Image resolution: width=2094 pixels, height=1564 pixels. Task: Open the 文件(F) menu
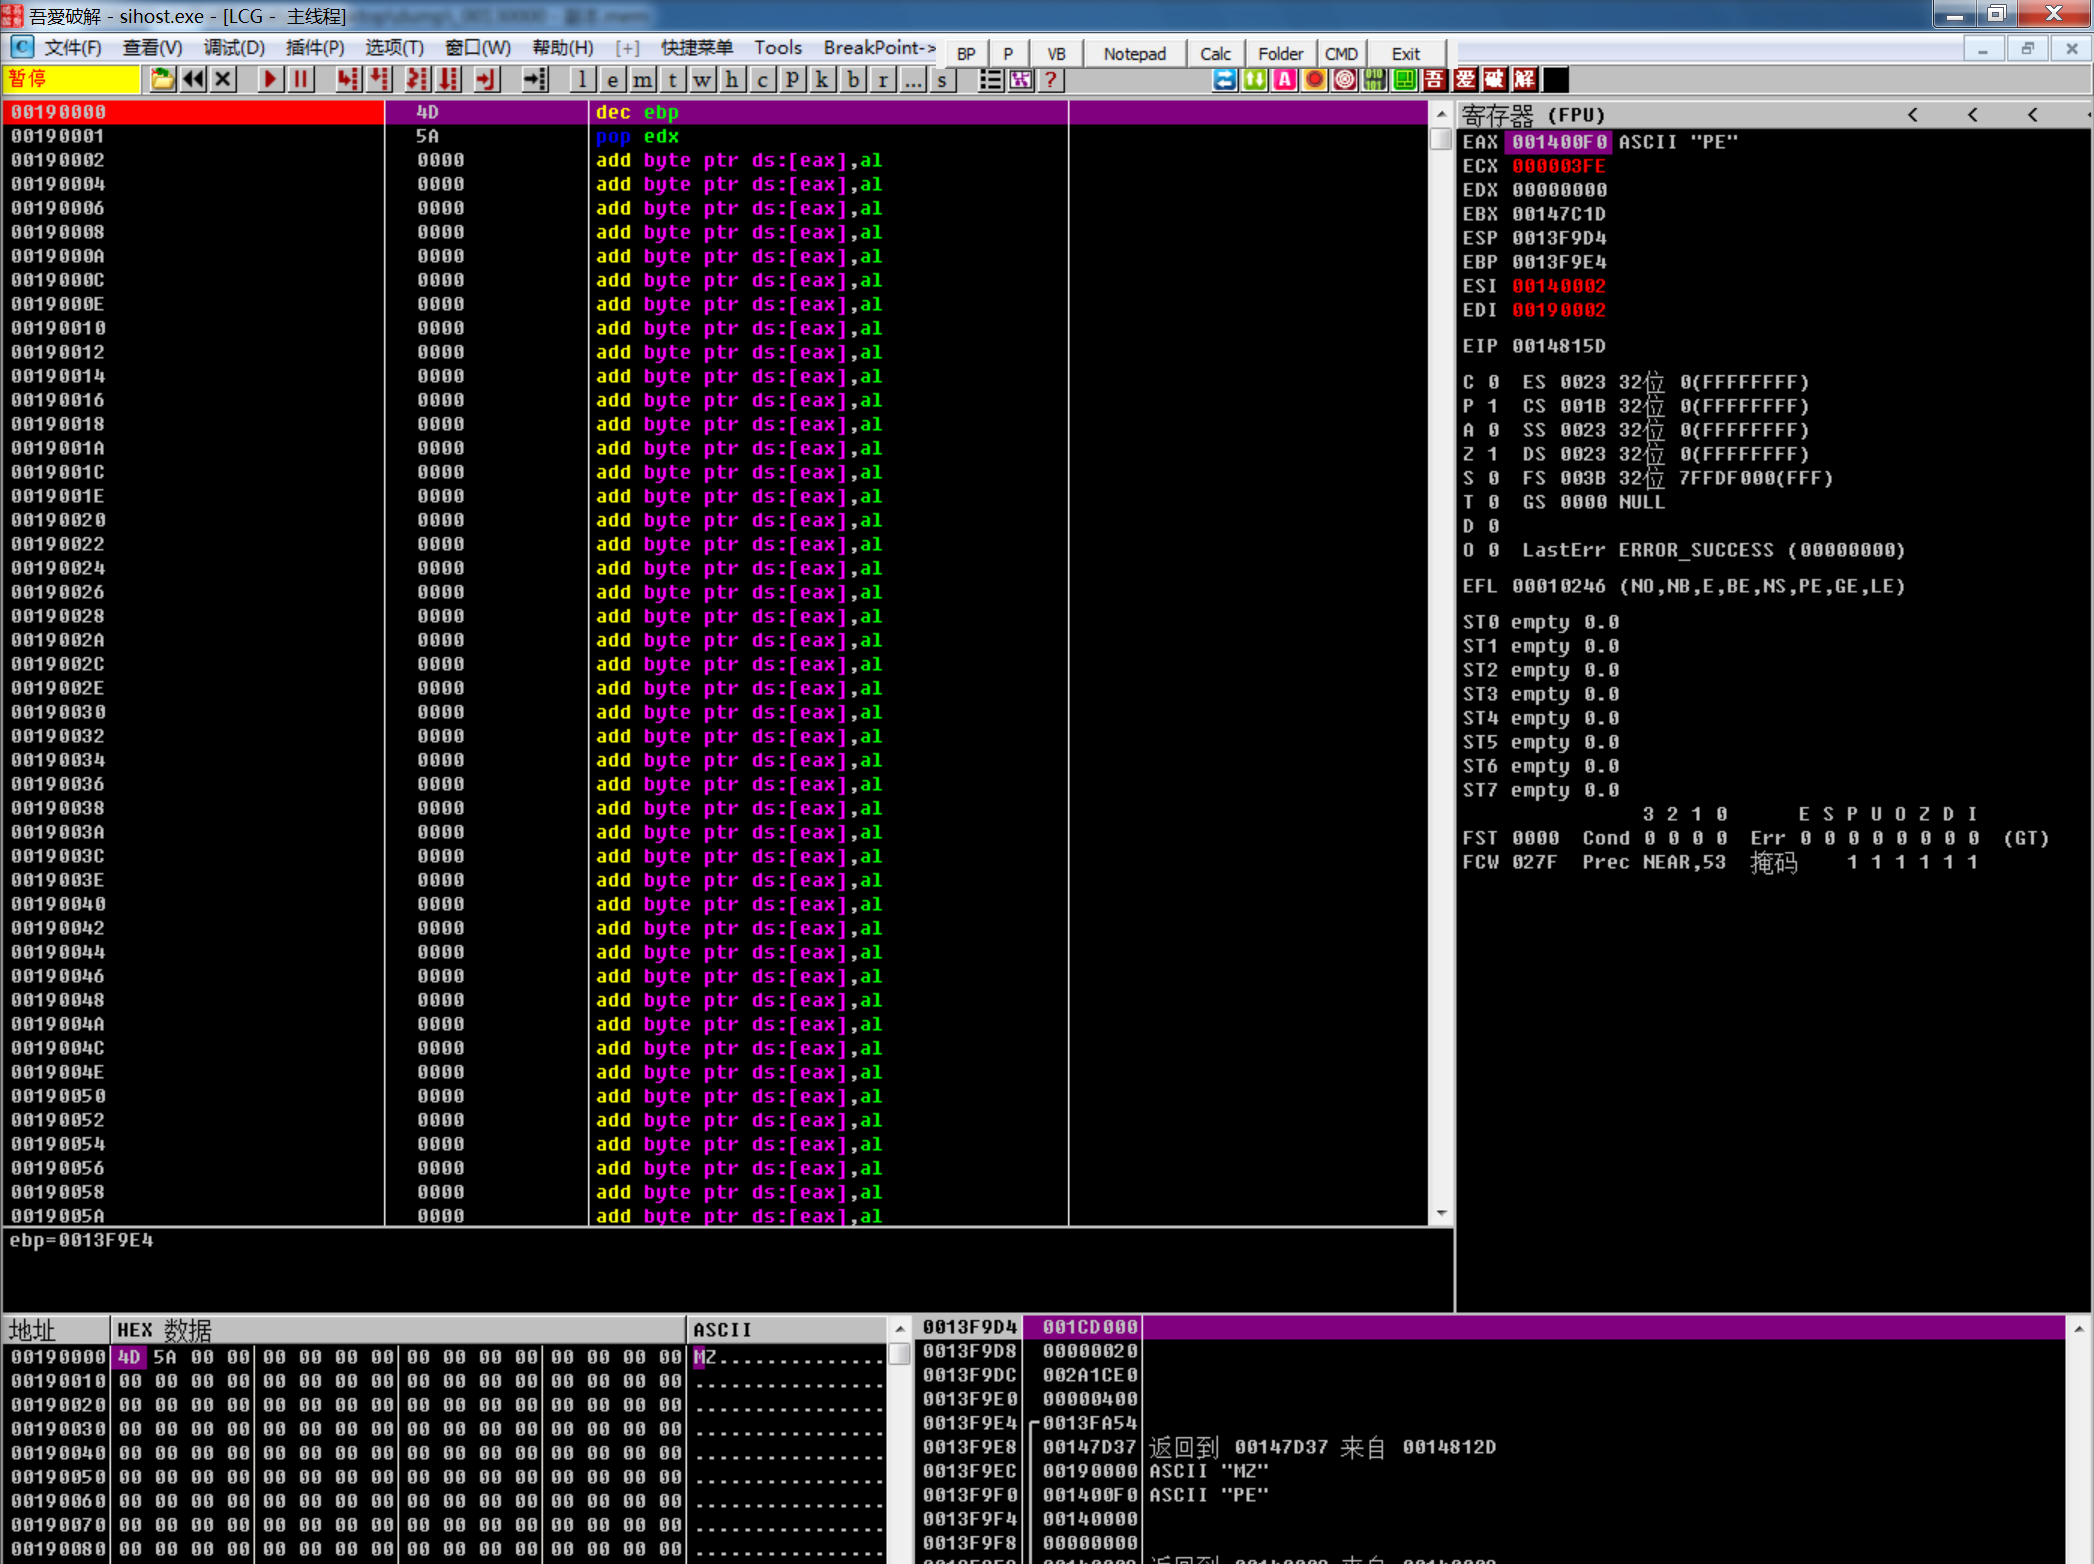pos(72,47)
